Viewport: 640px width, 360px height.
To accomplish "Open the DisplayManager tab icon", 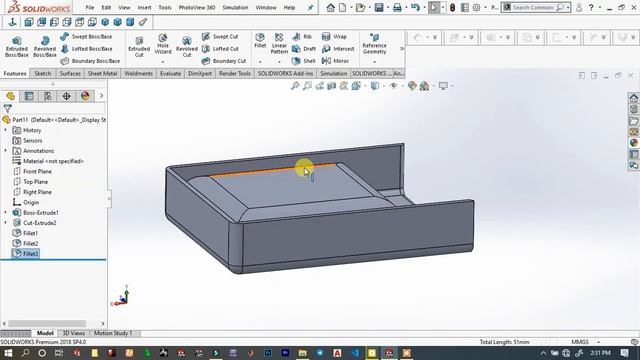I will pos(85,96).
